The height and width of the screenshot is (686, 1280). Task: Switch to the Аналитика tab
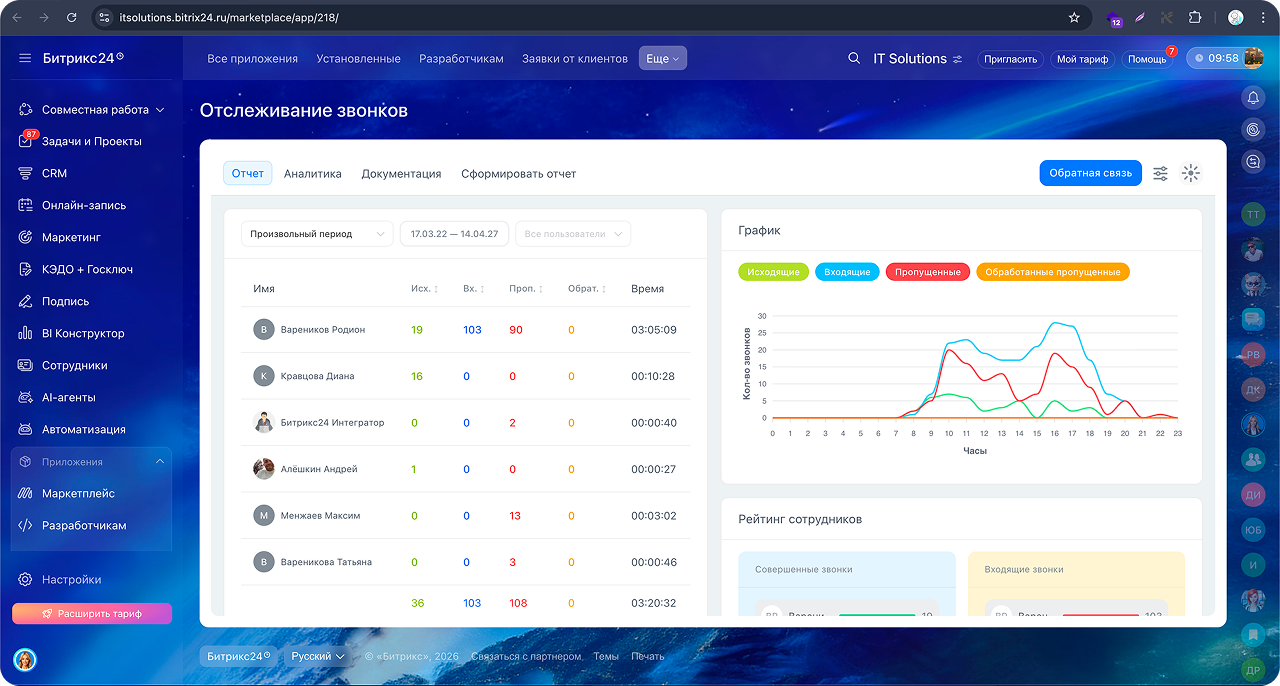(312, 173)
